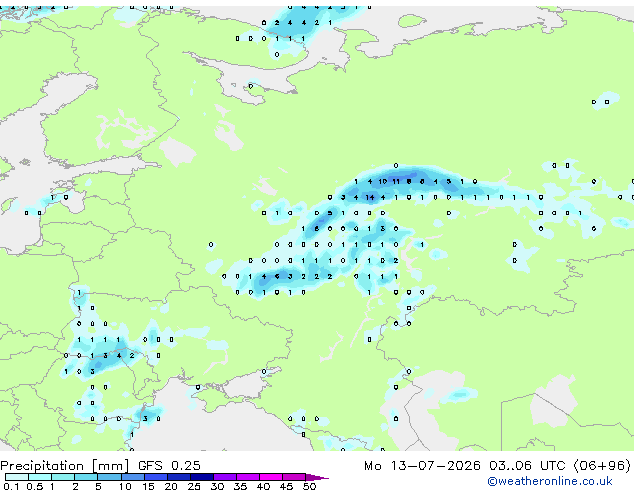
Task: Click the 0.5–1 mm legend color swatch
Action: point(40,477)
